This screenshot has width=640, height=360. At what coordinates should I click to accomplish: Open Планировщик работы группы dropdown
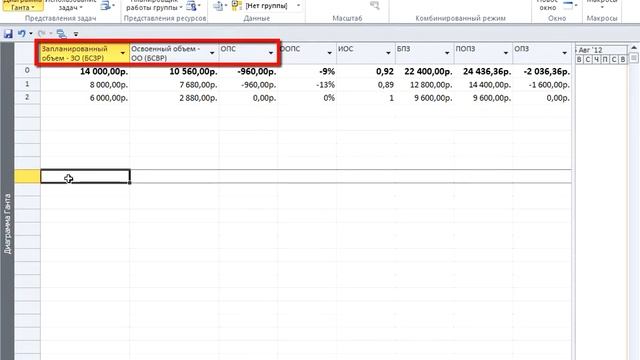point(154,5)
